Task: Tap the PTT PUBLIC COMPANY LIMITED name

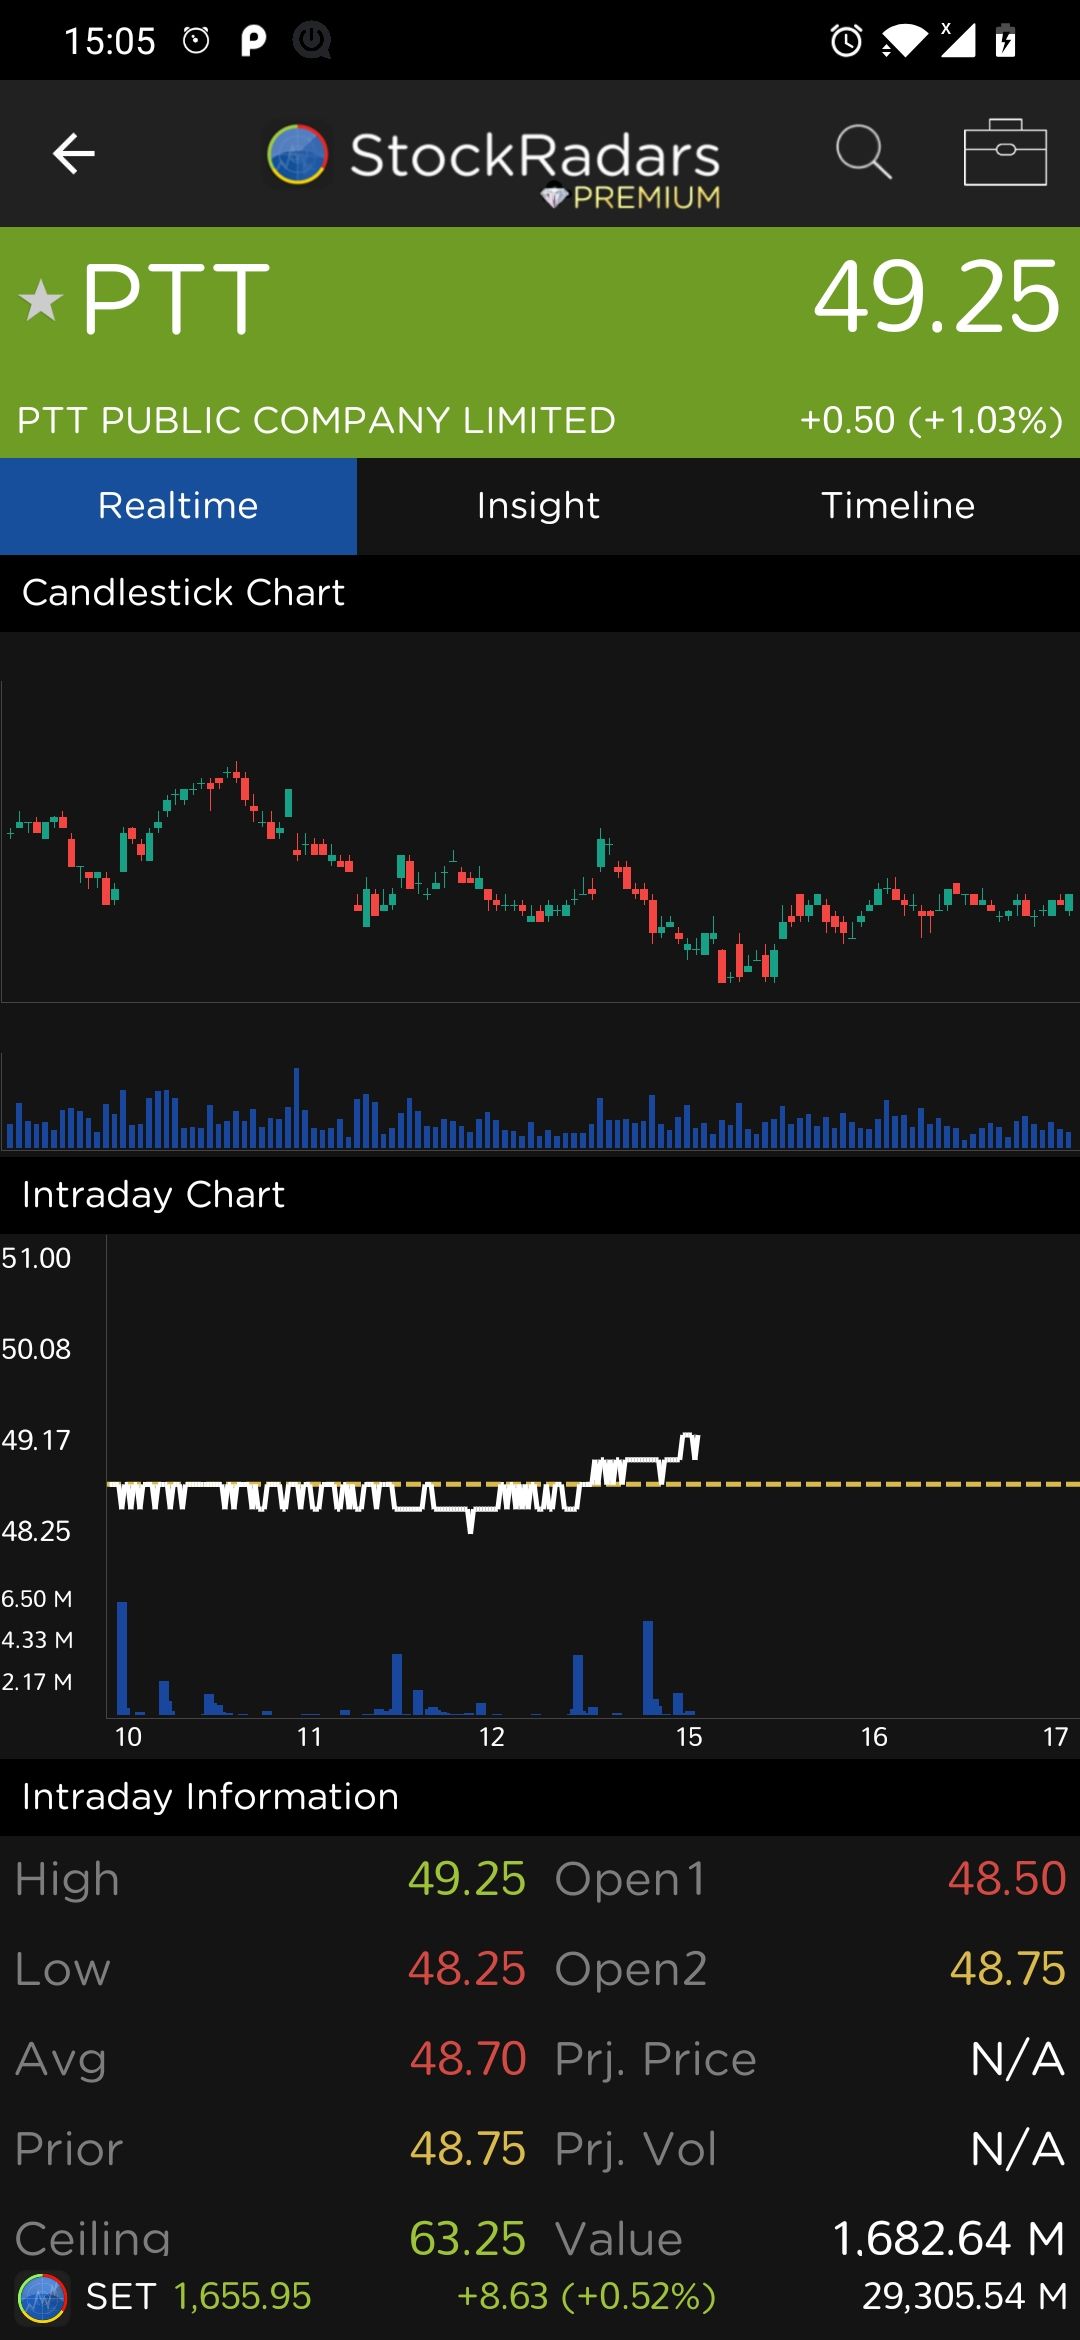Action: [316, 420]
